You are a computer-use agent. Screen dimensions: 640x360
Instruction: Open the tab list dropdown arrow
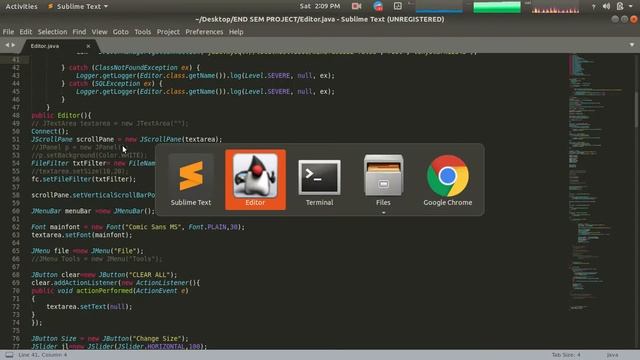tap(632, 45)
